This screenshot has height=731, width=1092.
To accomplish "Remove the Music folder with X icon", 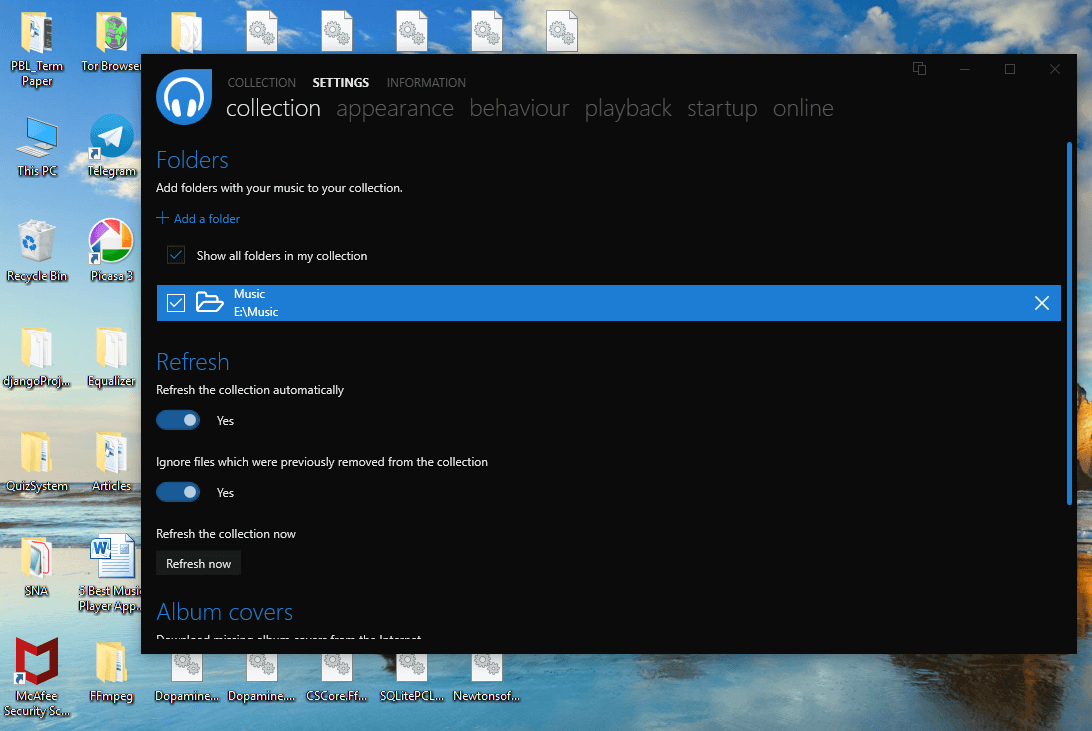I will tap(1041, 303).
